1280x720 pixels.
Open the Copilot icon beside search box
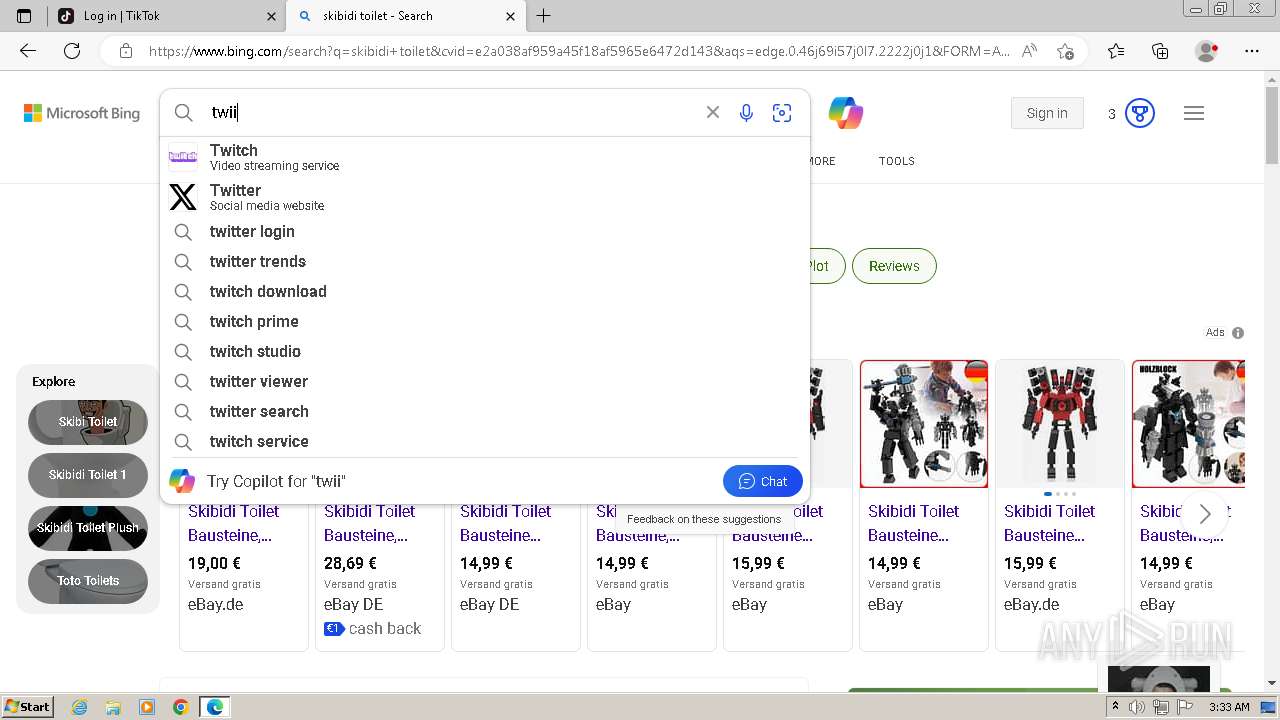click(846, 113)
